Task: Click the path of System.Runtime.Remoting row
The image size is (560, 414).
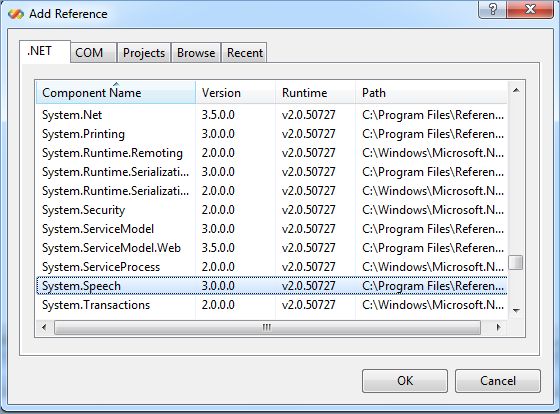Action: tap(433, 153)
